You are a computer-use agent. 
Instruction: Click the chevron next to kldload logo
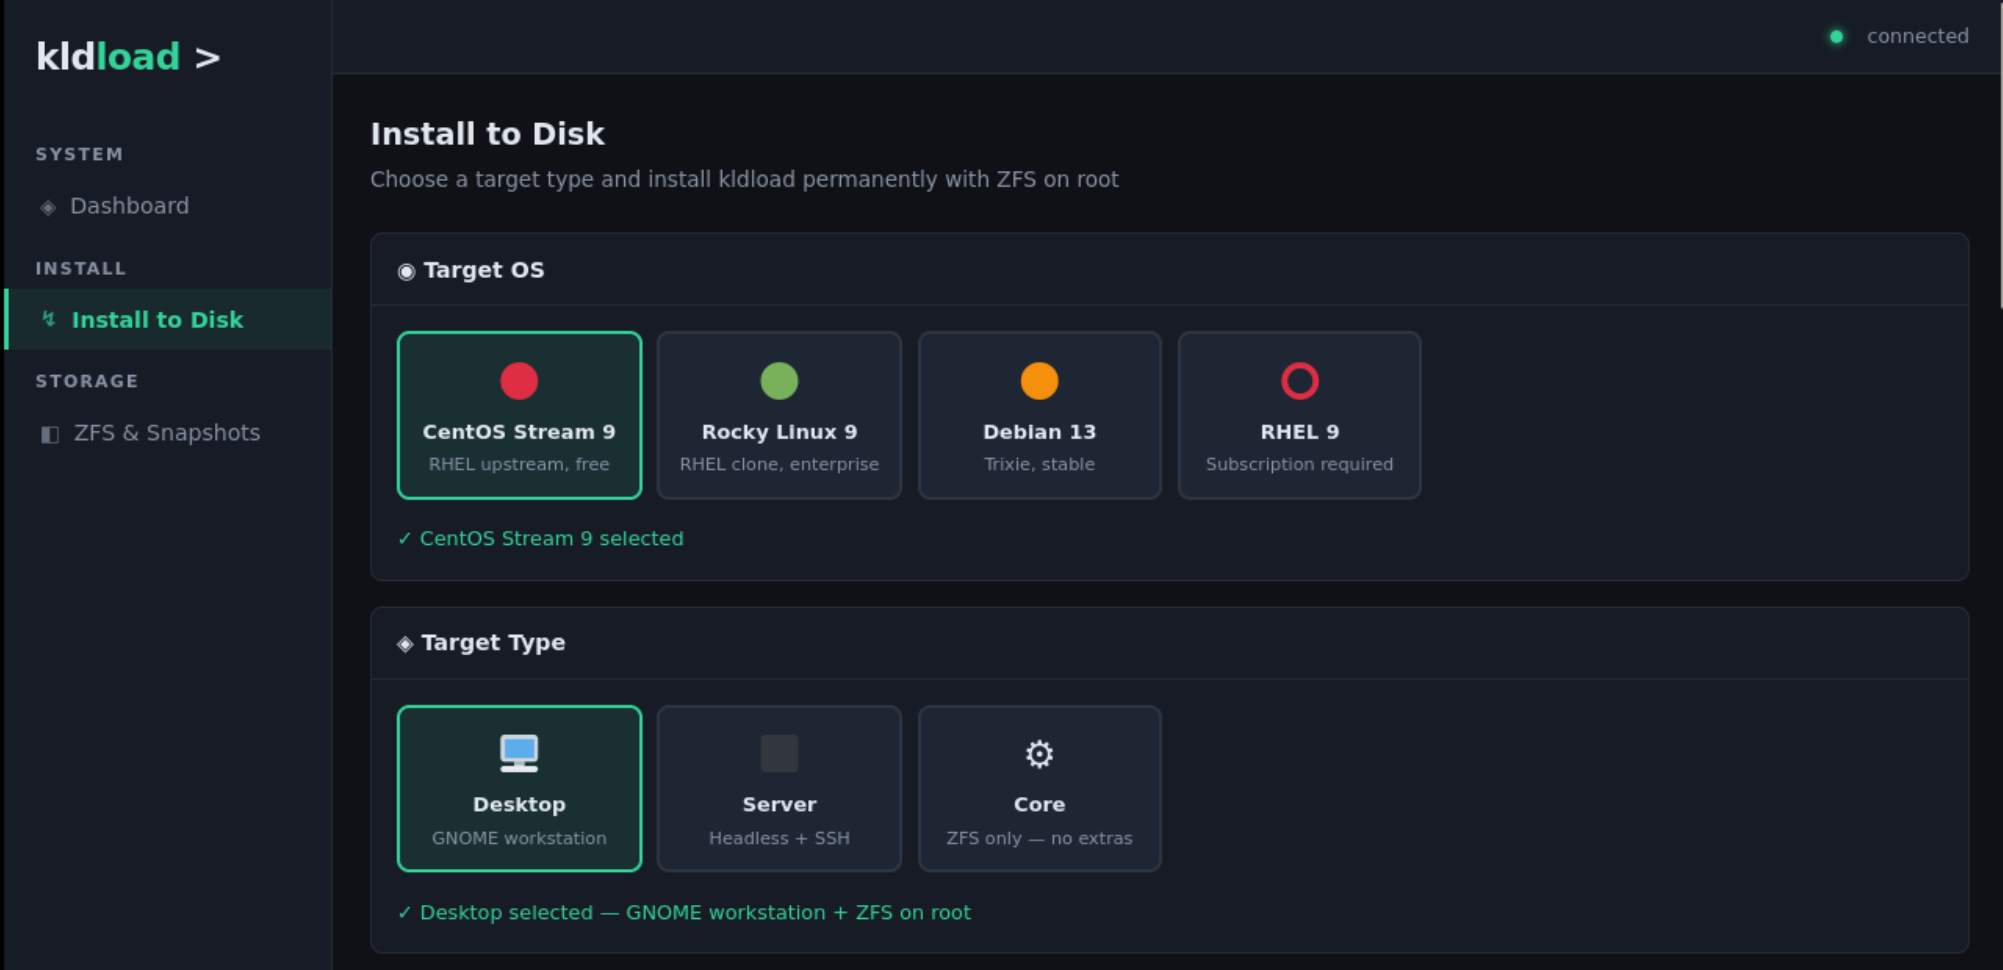tap(207, 57)
